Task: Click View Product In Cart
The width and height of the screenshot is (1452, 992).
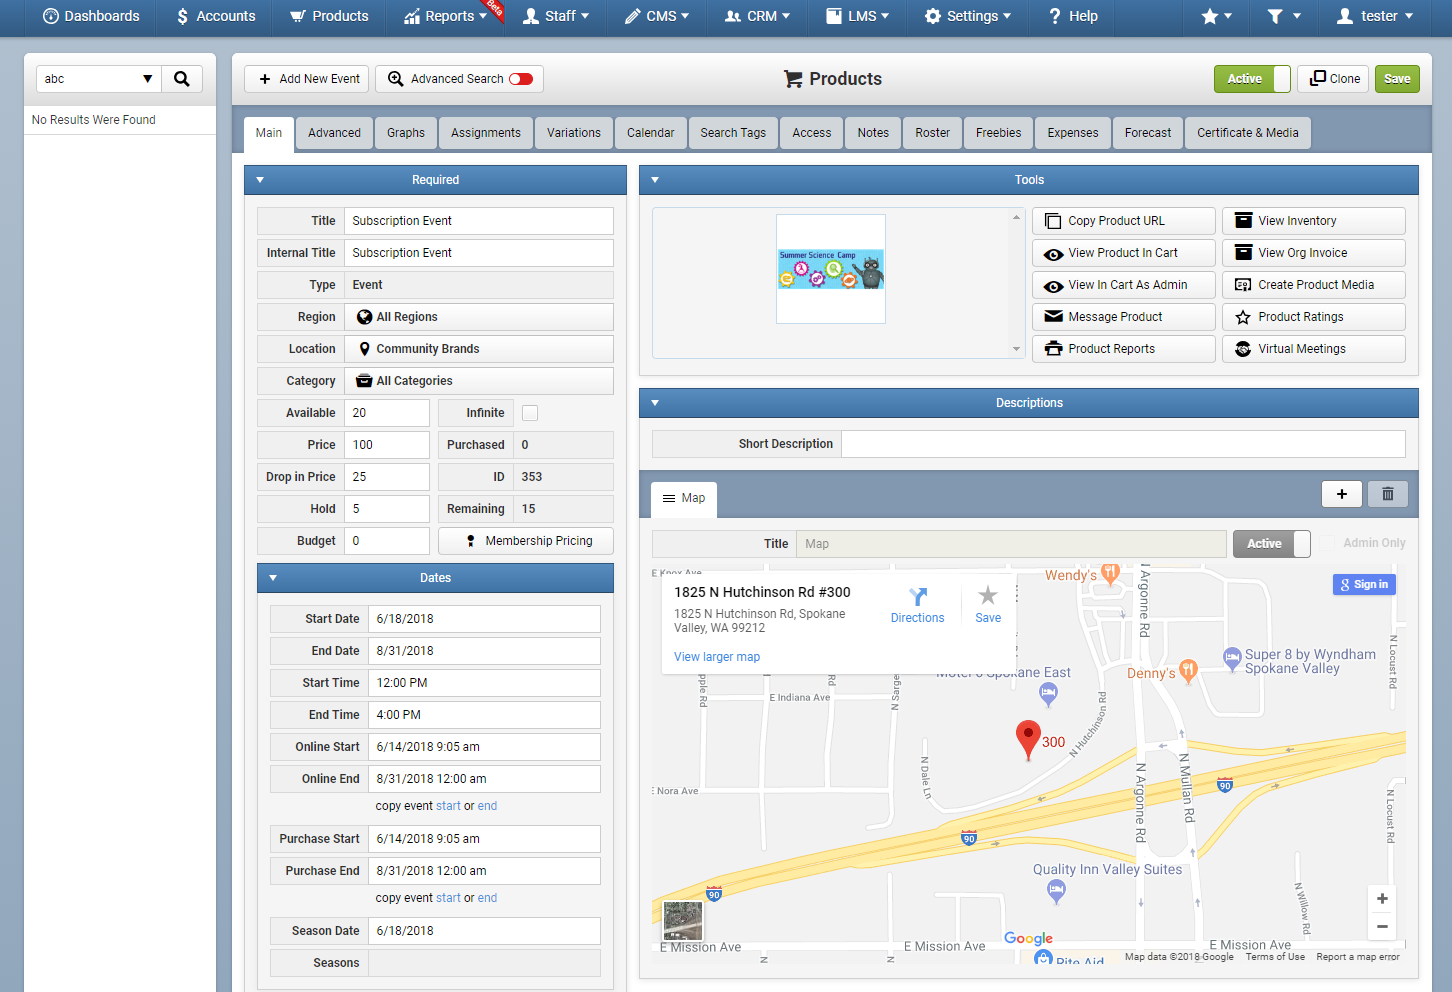Action: [x=1123, y=253]
